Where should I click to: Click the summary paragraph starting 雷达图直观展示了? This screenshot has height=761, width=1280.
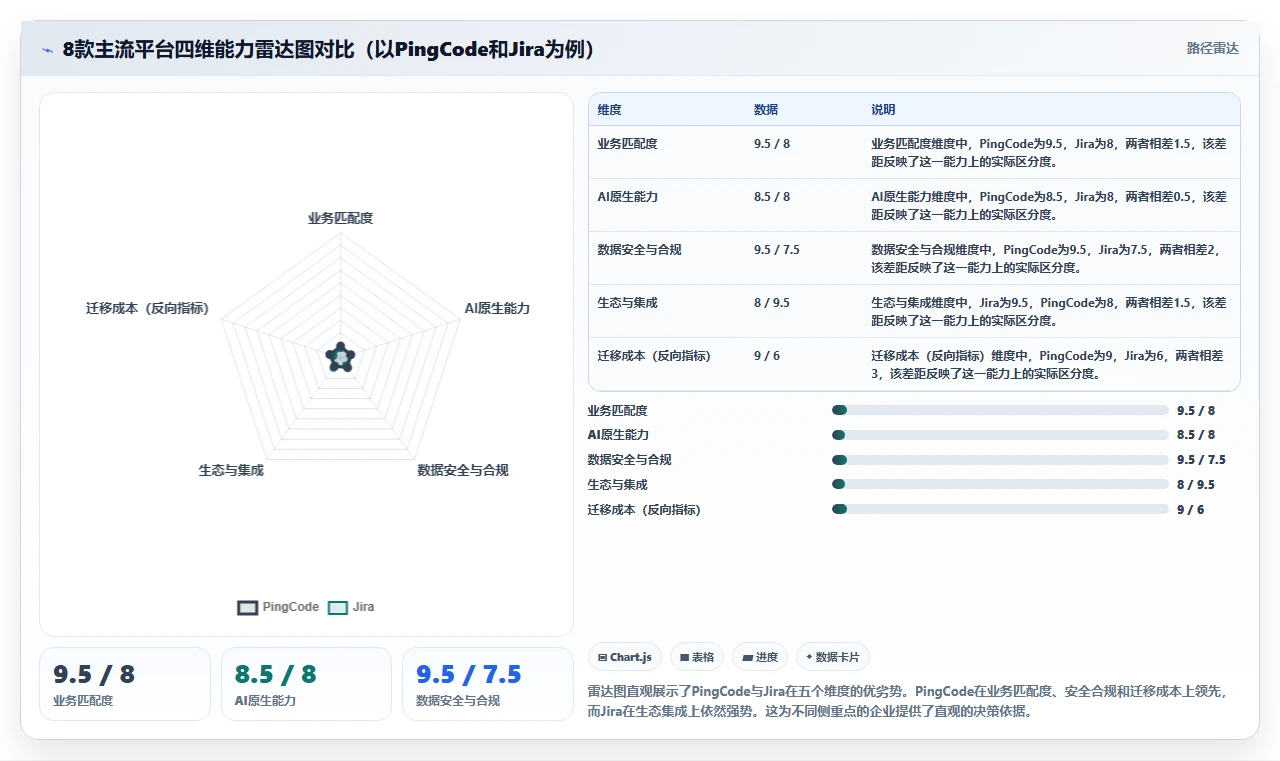coord(910,702)
